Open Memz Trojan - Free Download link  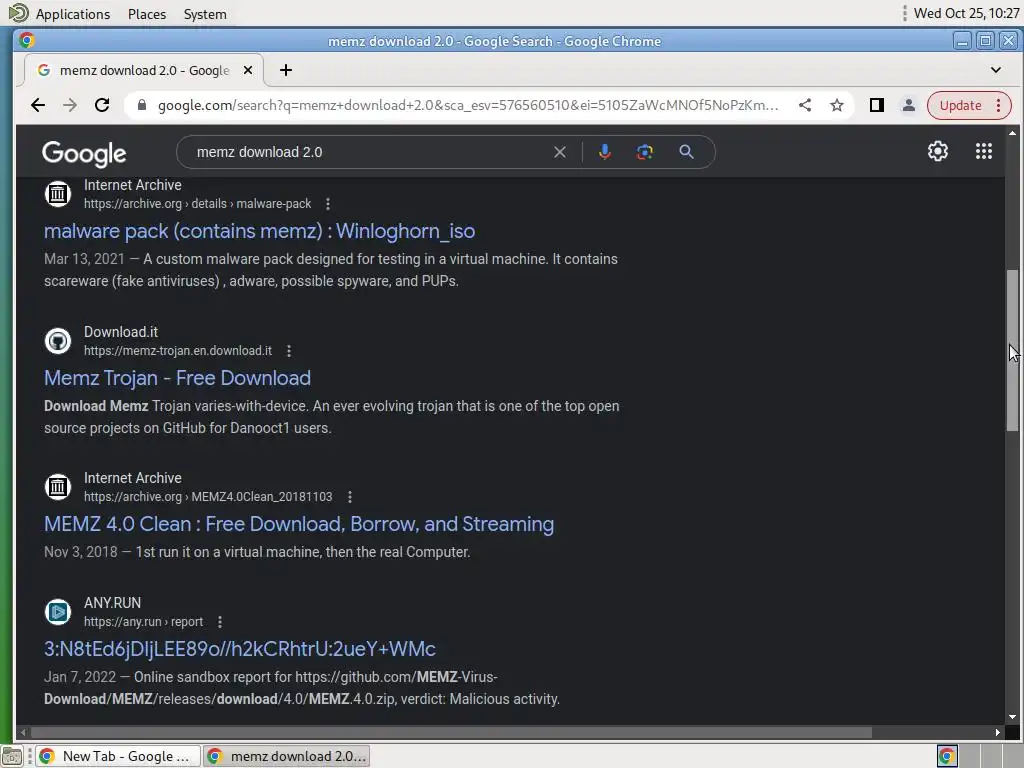[177, 378]
